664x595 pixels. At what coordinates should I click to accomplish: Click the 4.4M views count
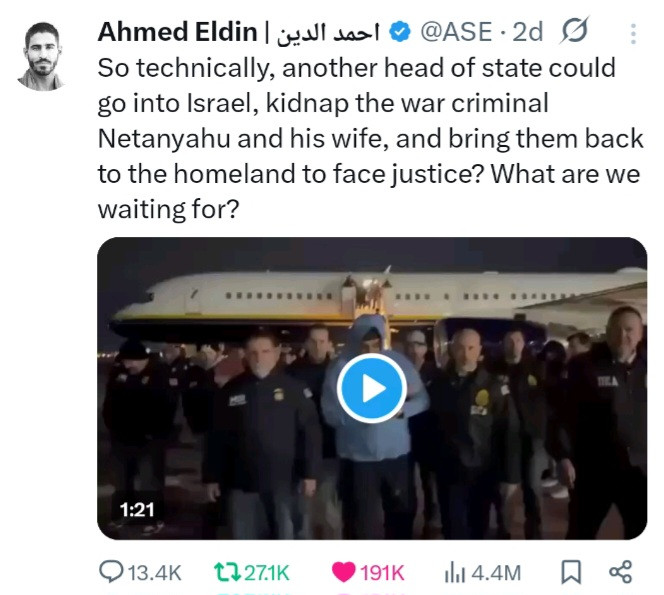(496, 573)
